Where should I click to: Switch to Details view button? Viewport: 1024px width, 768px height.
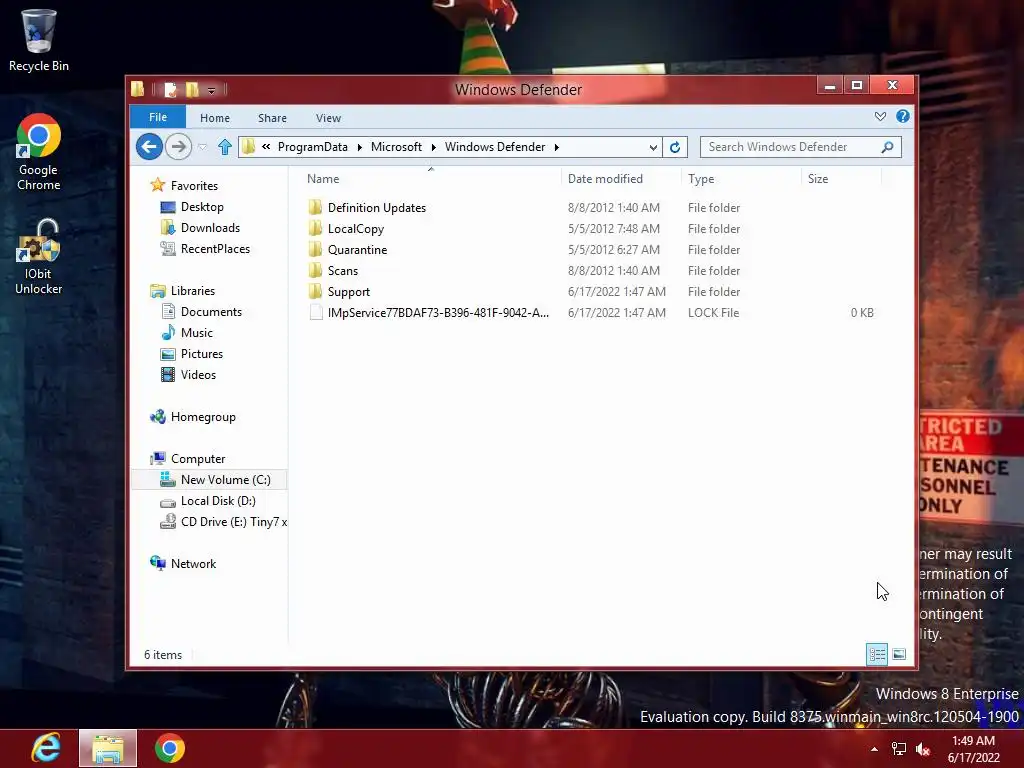coord(876,654)
